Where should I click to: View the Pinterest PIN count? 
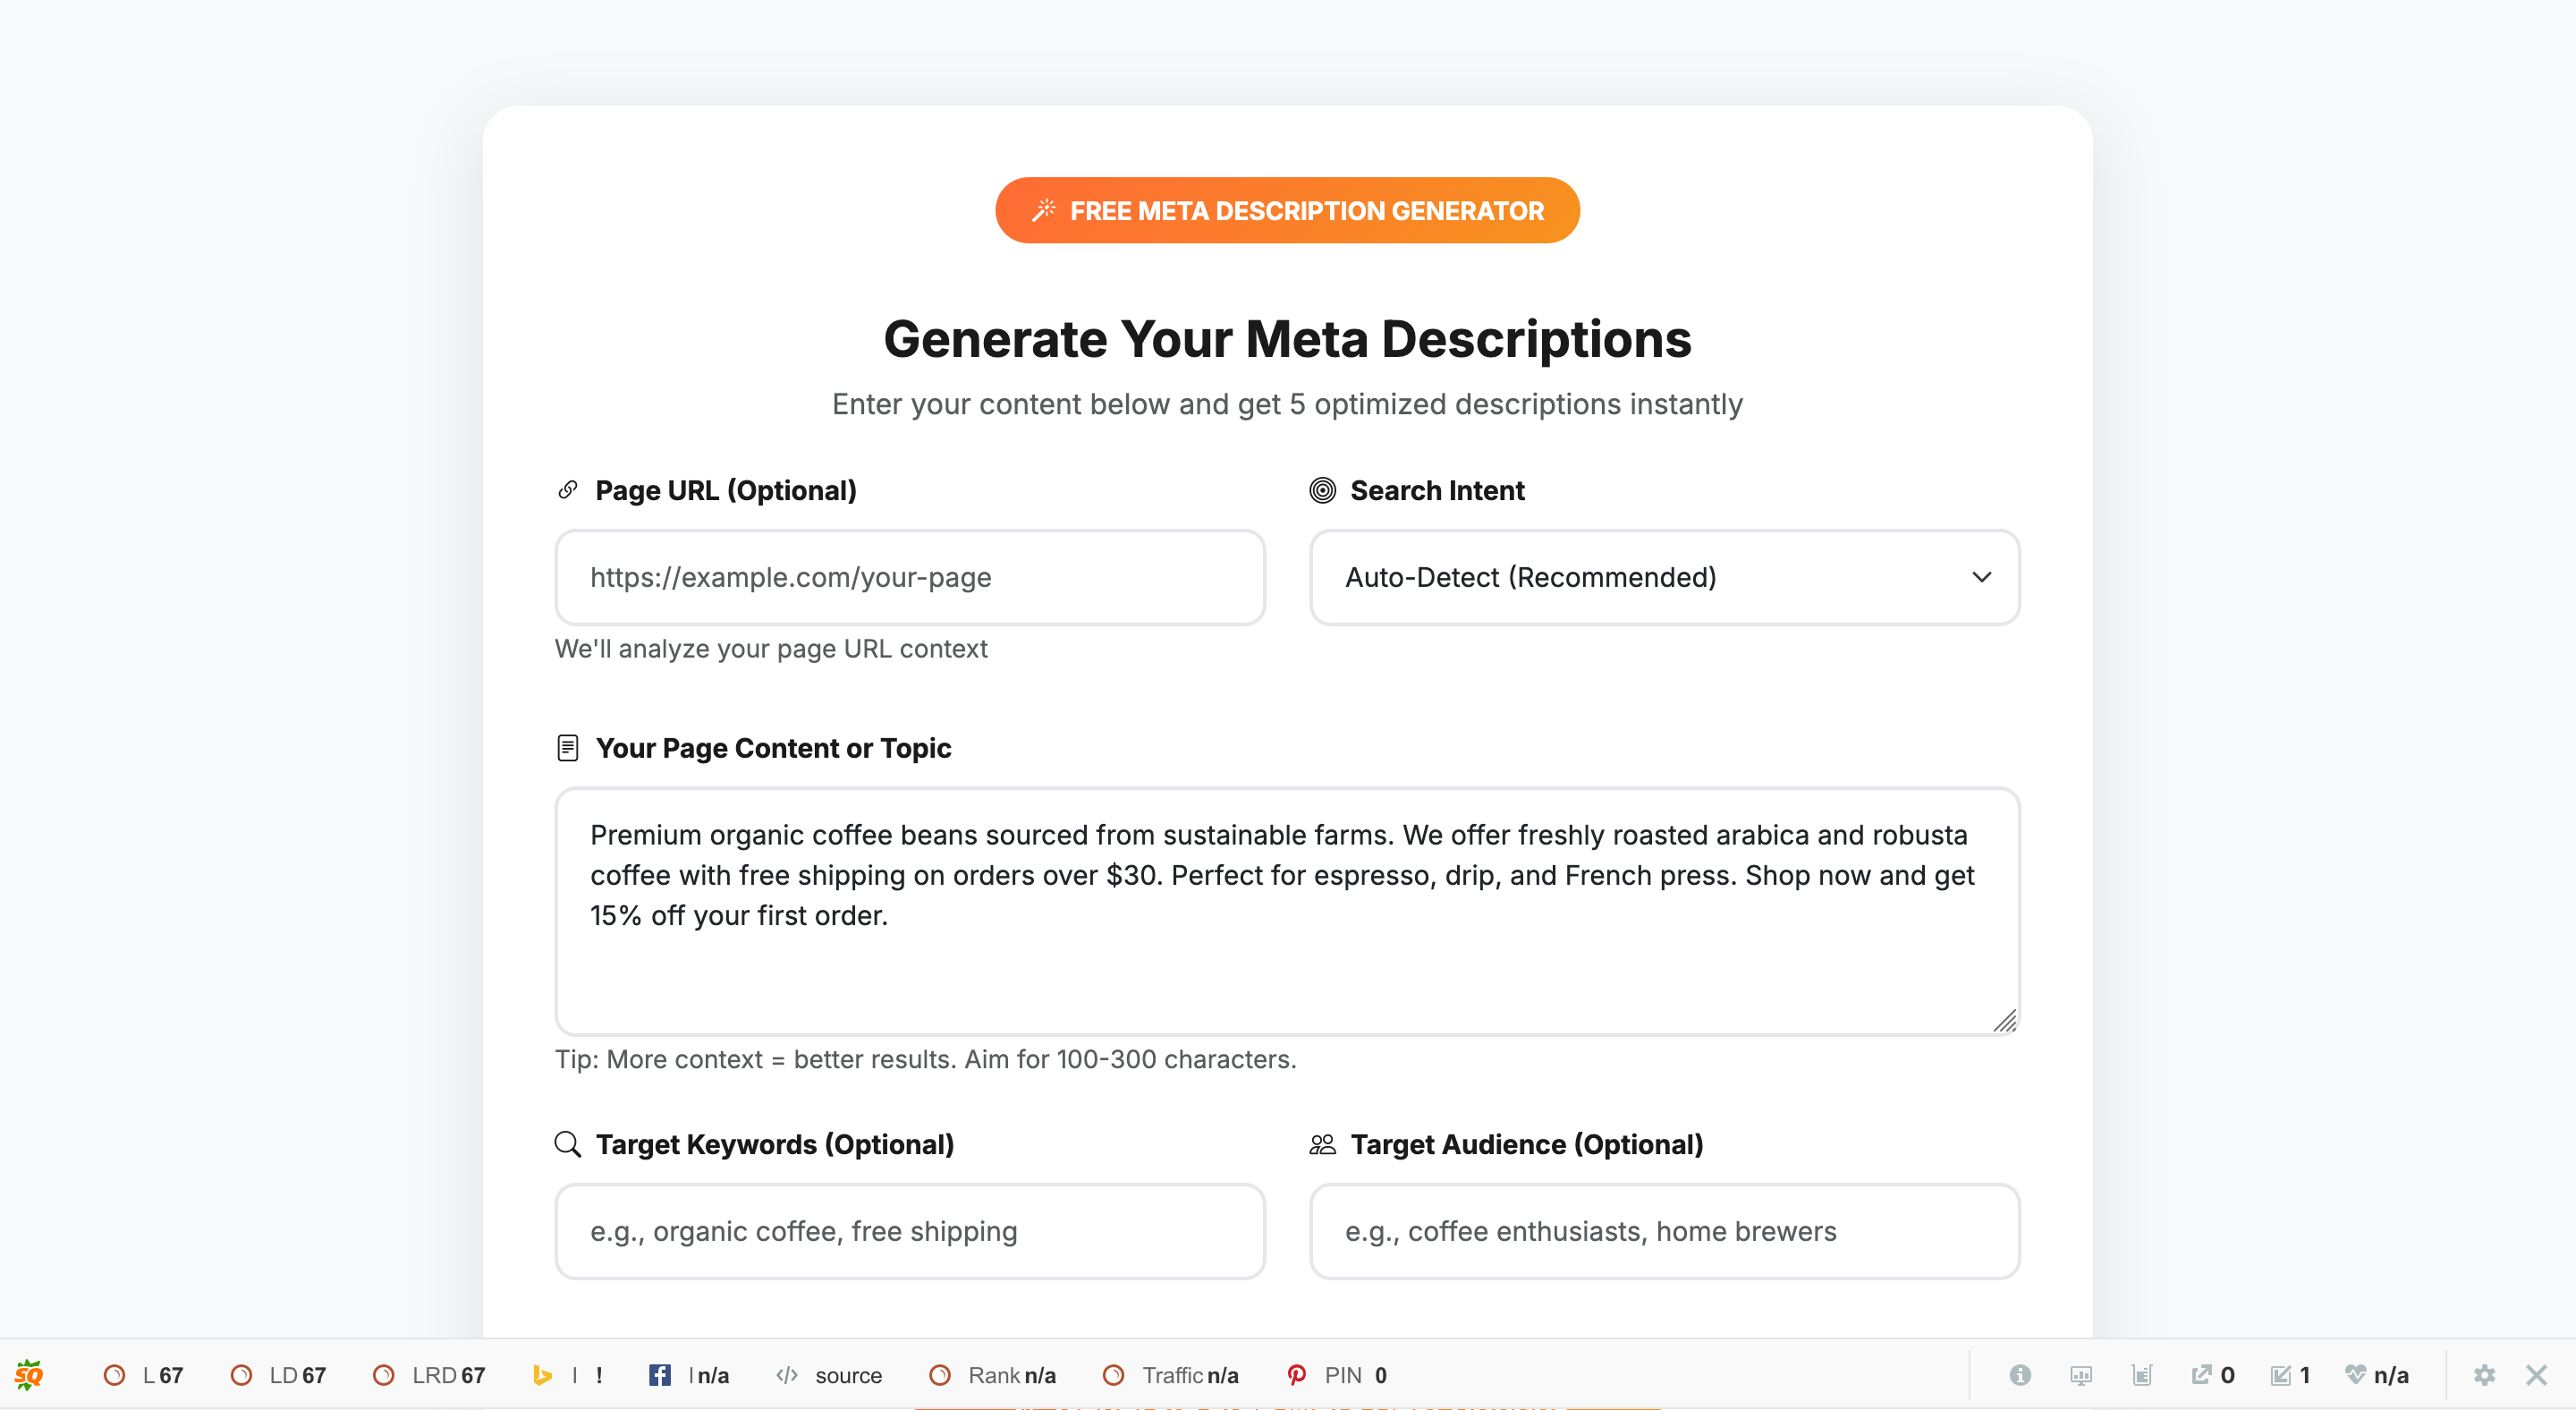[x=1336, y=1375]
